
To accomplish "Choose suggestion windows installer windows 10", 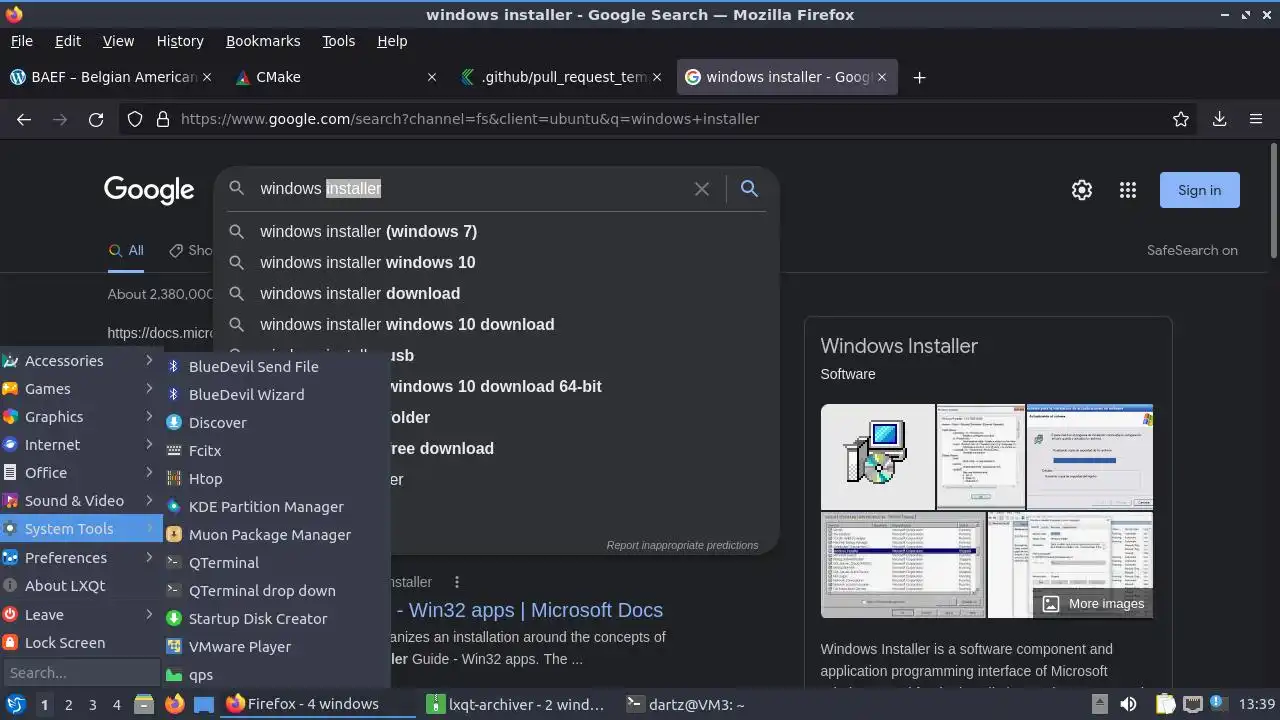I will (496, 262).
